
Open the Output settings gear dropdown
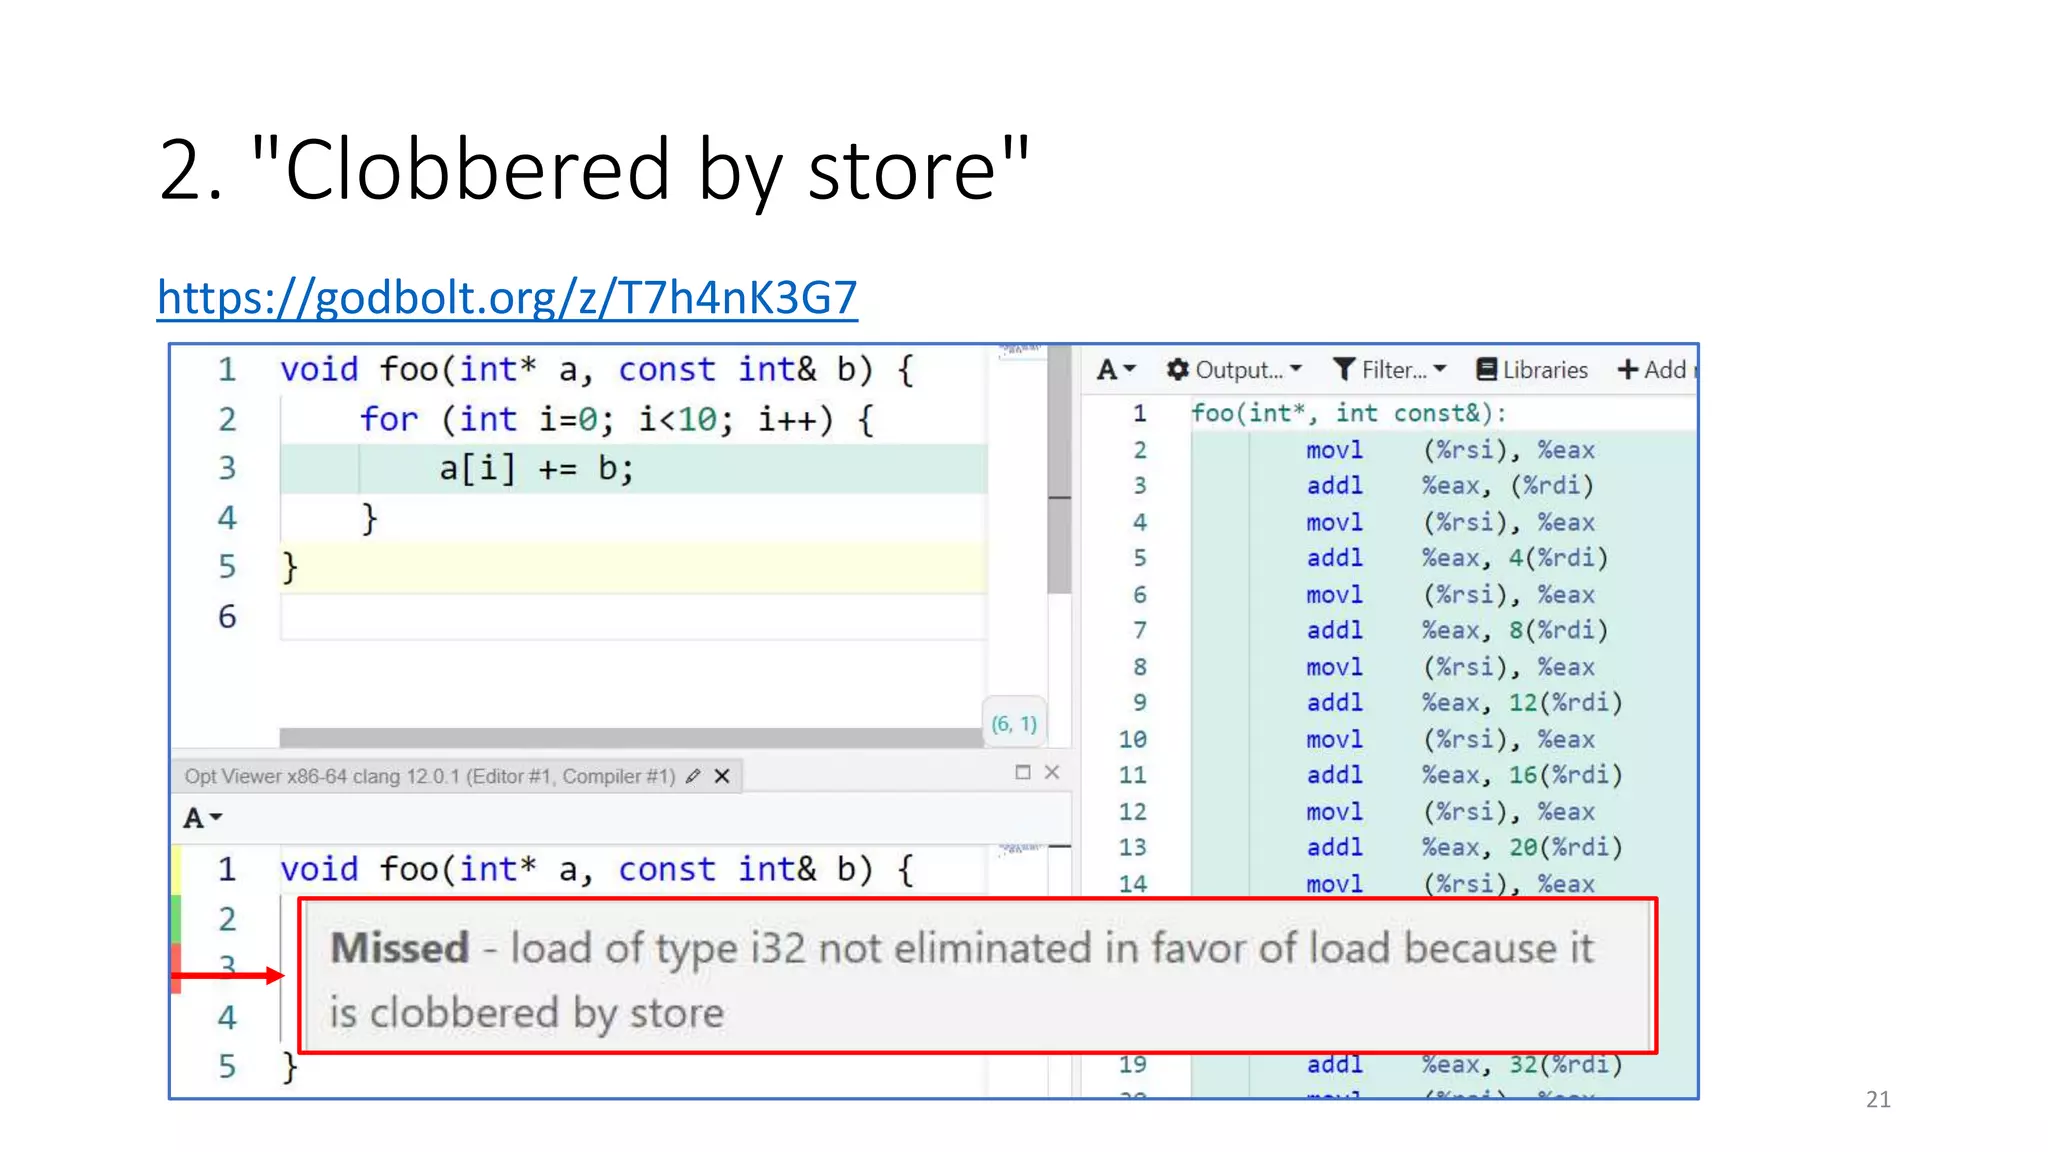[x=1234, y=370]
